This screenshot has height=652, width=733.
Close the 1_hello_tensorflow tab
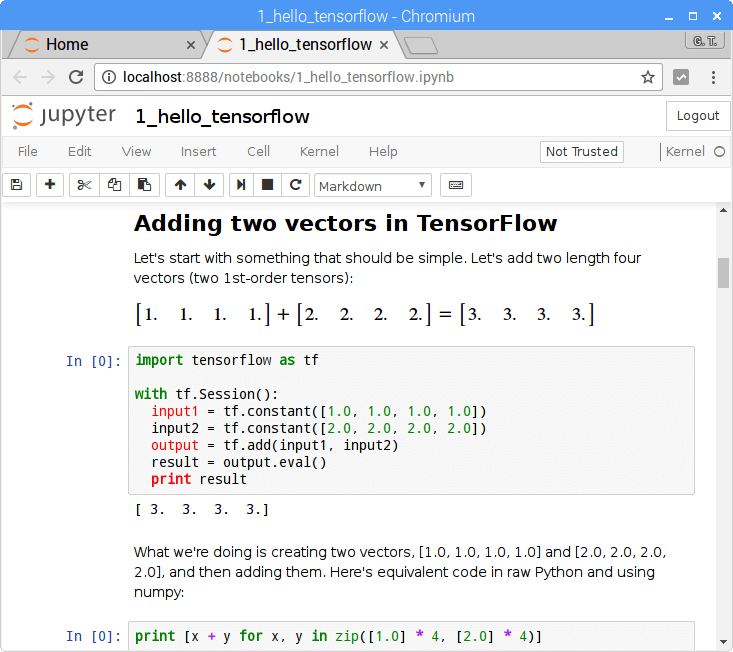tap(384, 45)
